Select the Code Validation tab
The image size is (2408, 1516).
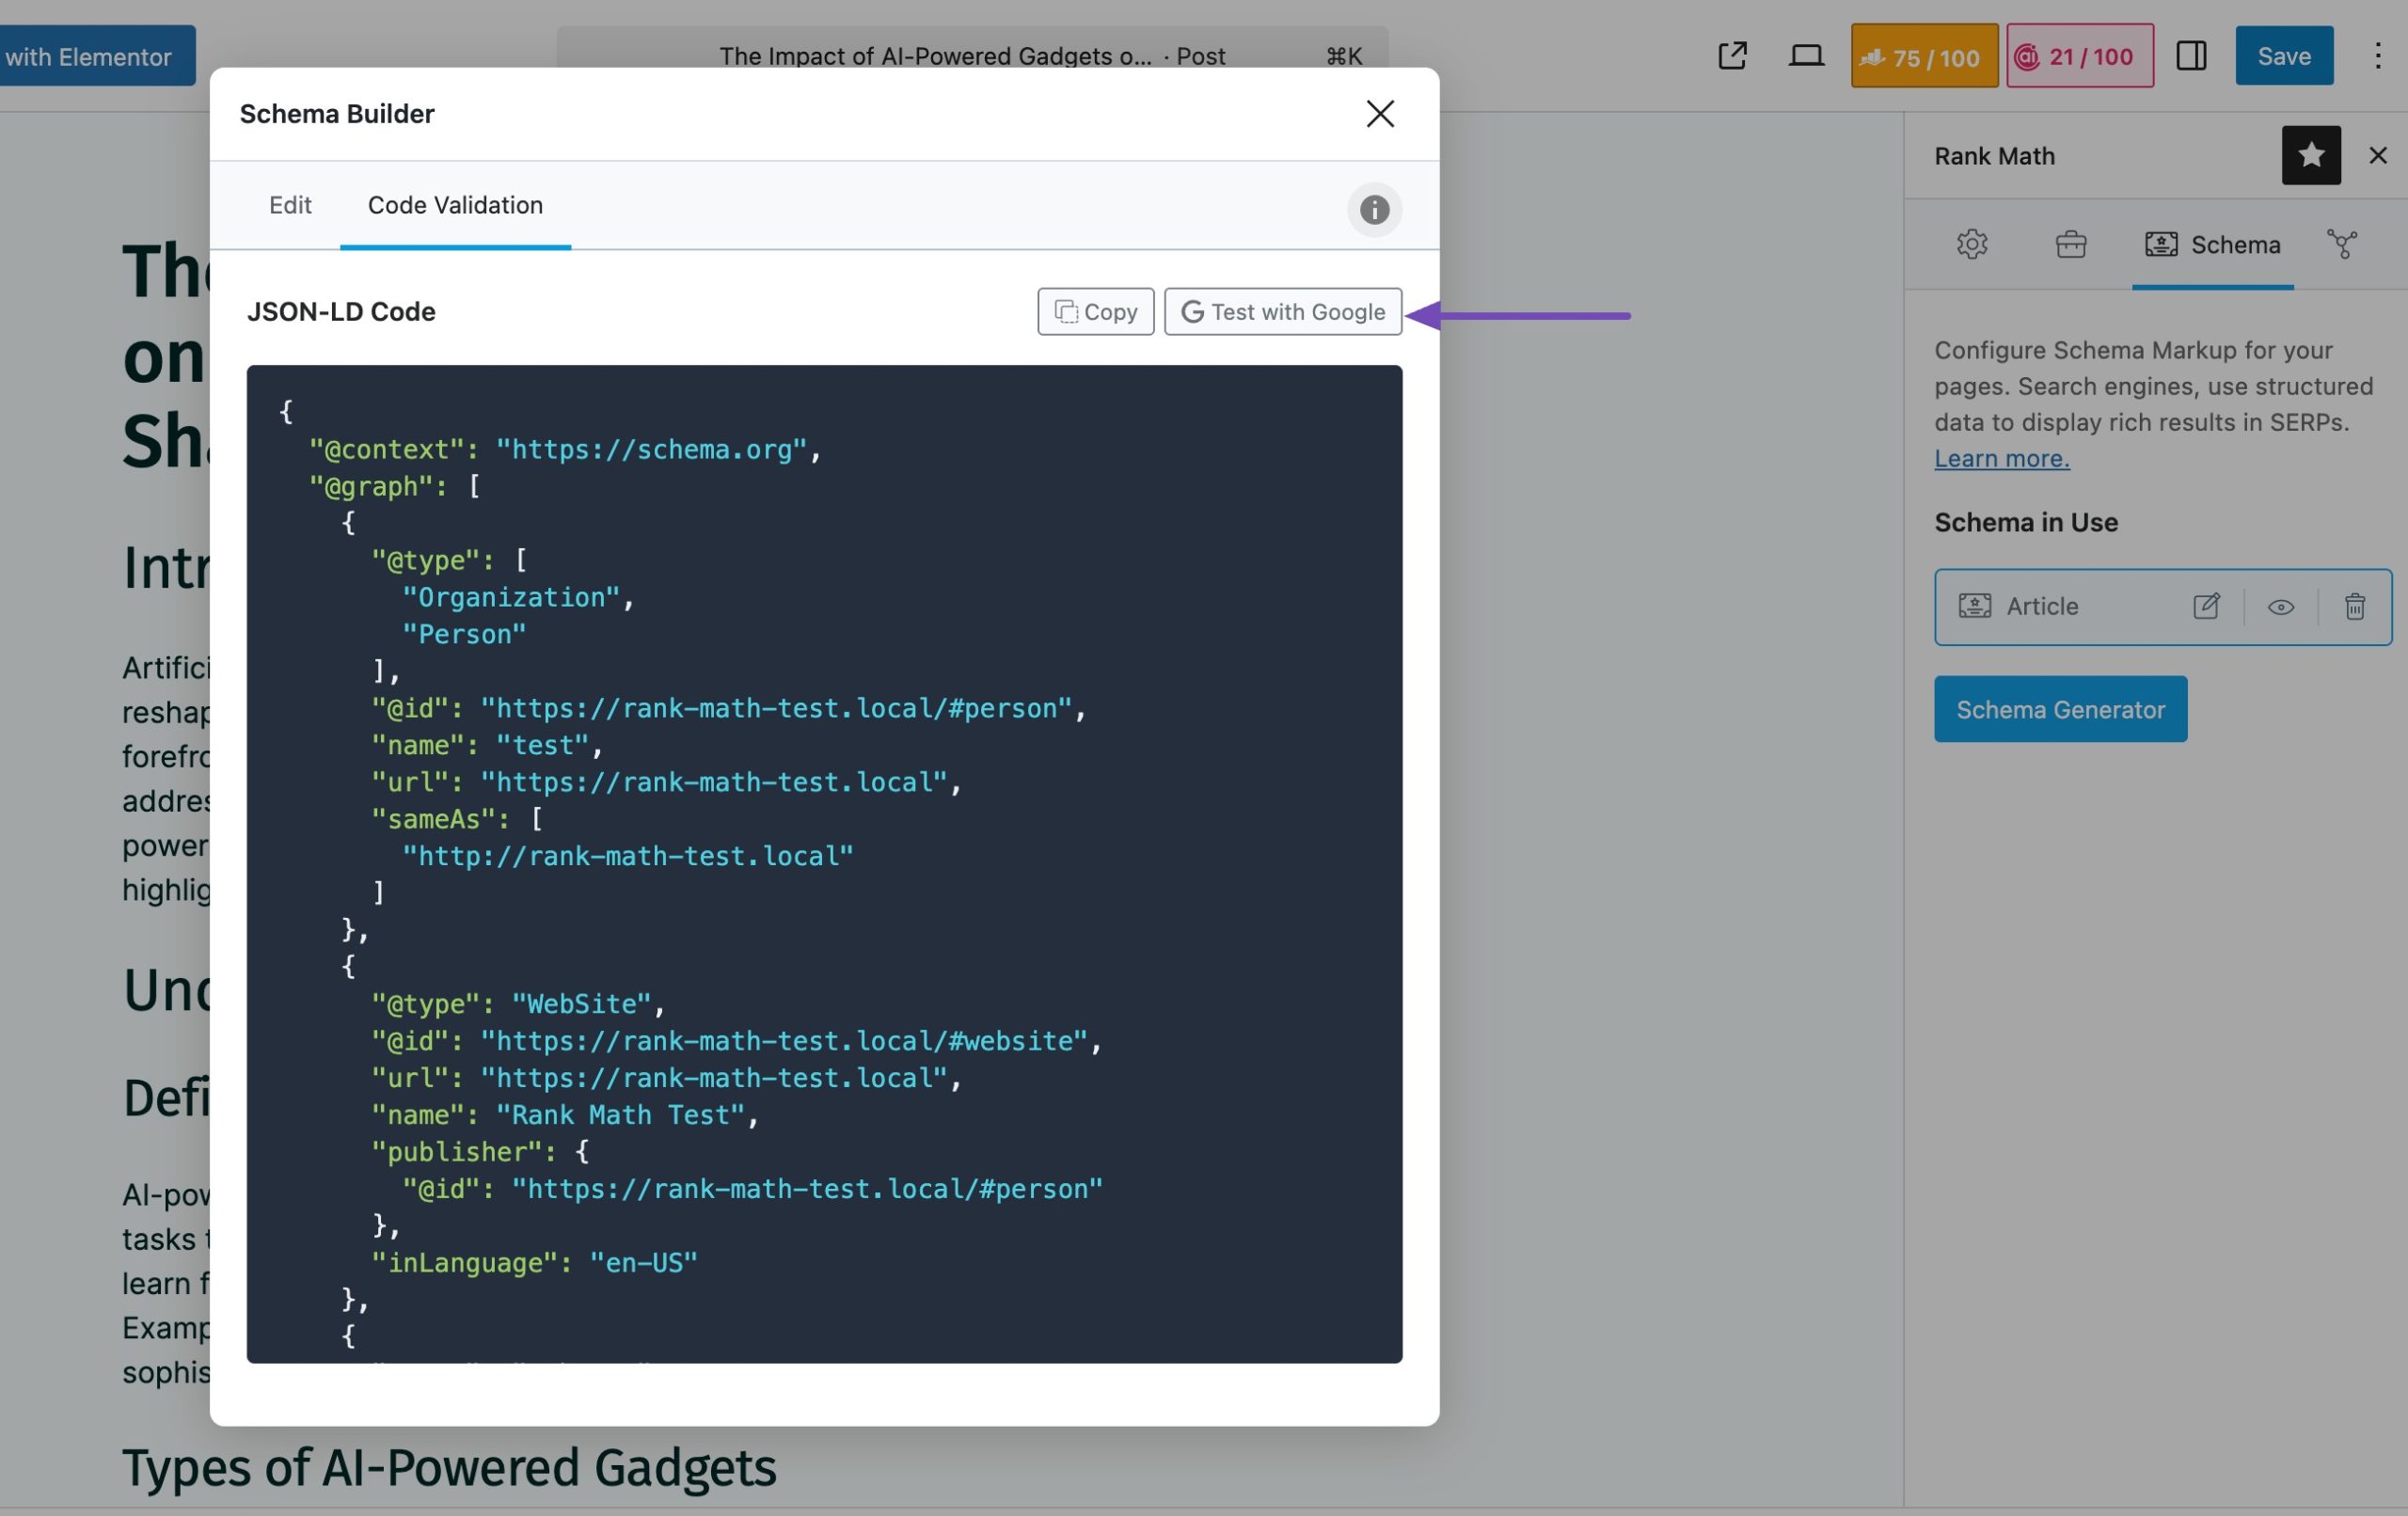(x=456, y=205)
